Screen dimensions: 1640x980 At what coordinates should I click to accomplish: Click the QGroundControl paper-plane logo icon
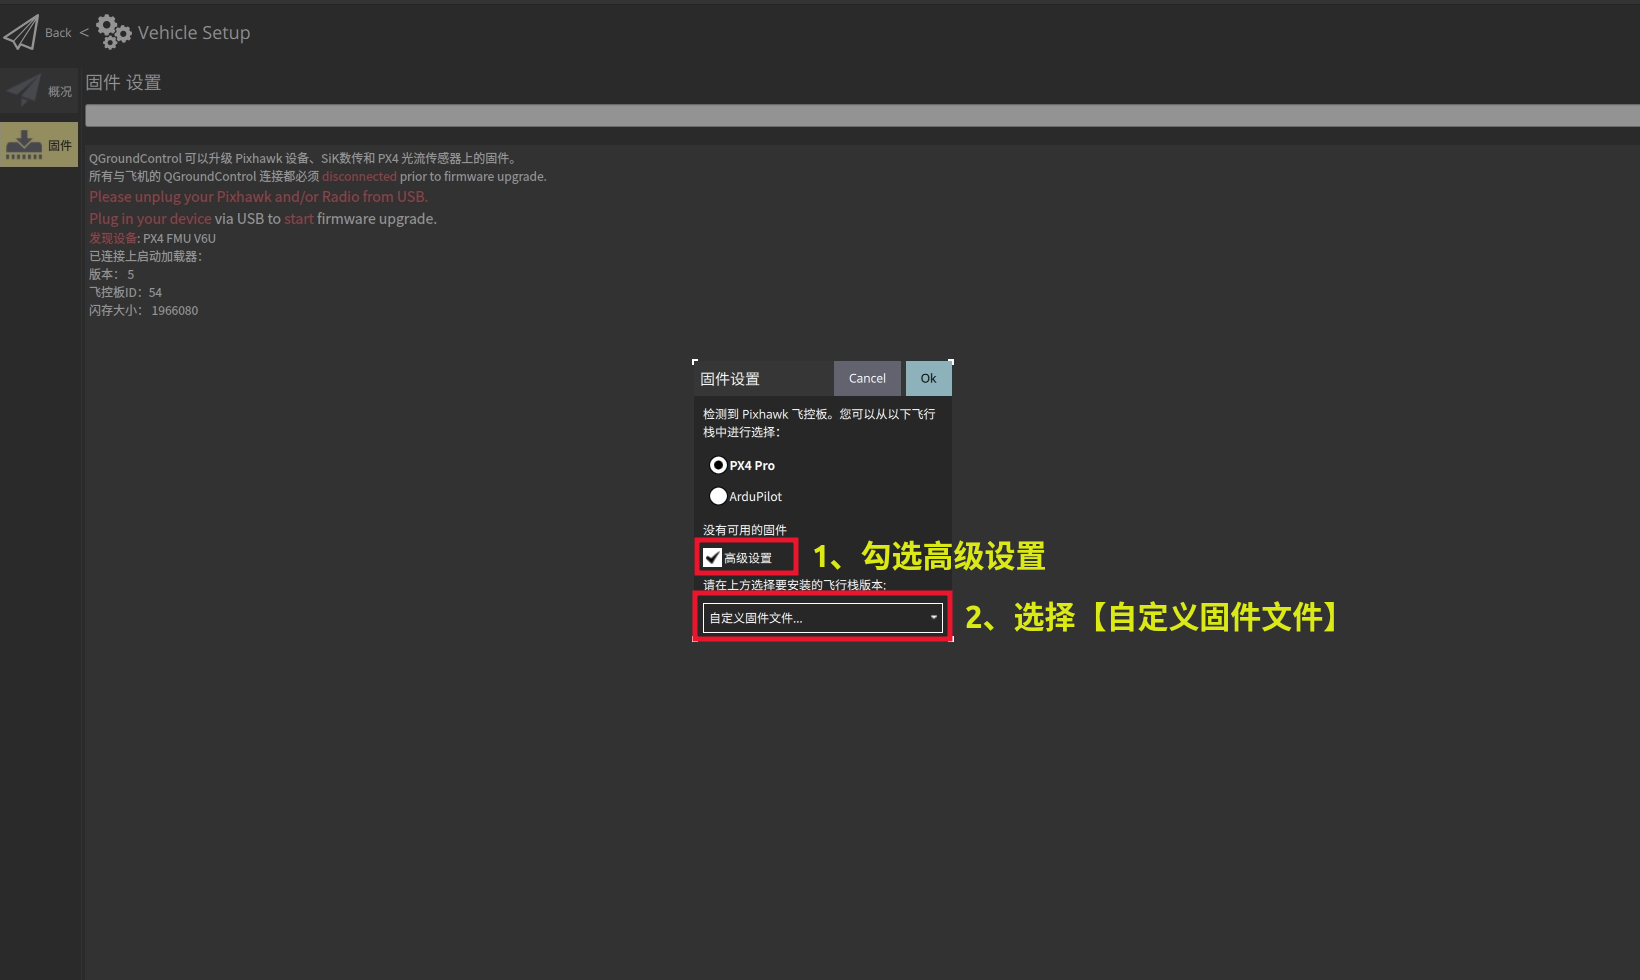pyautogui.click(x=22, y=31)
